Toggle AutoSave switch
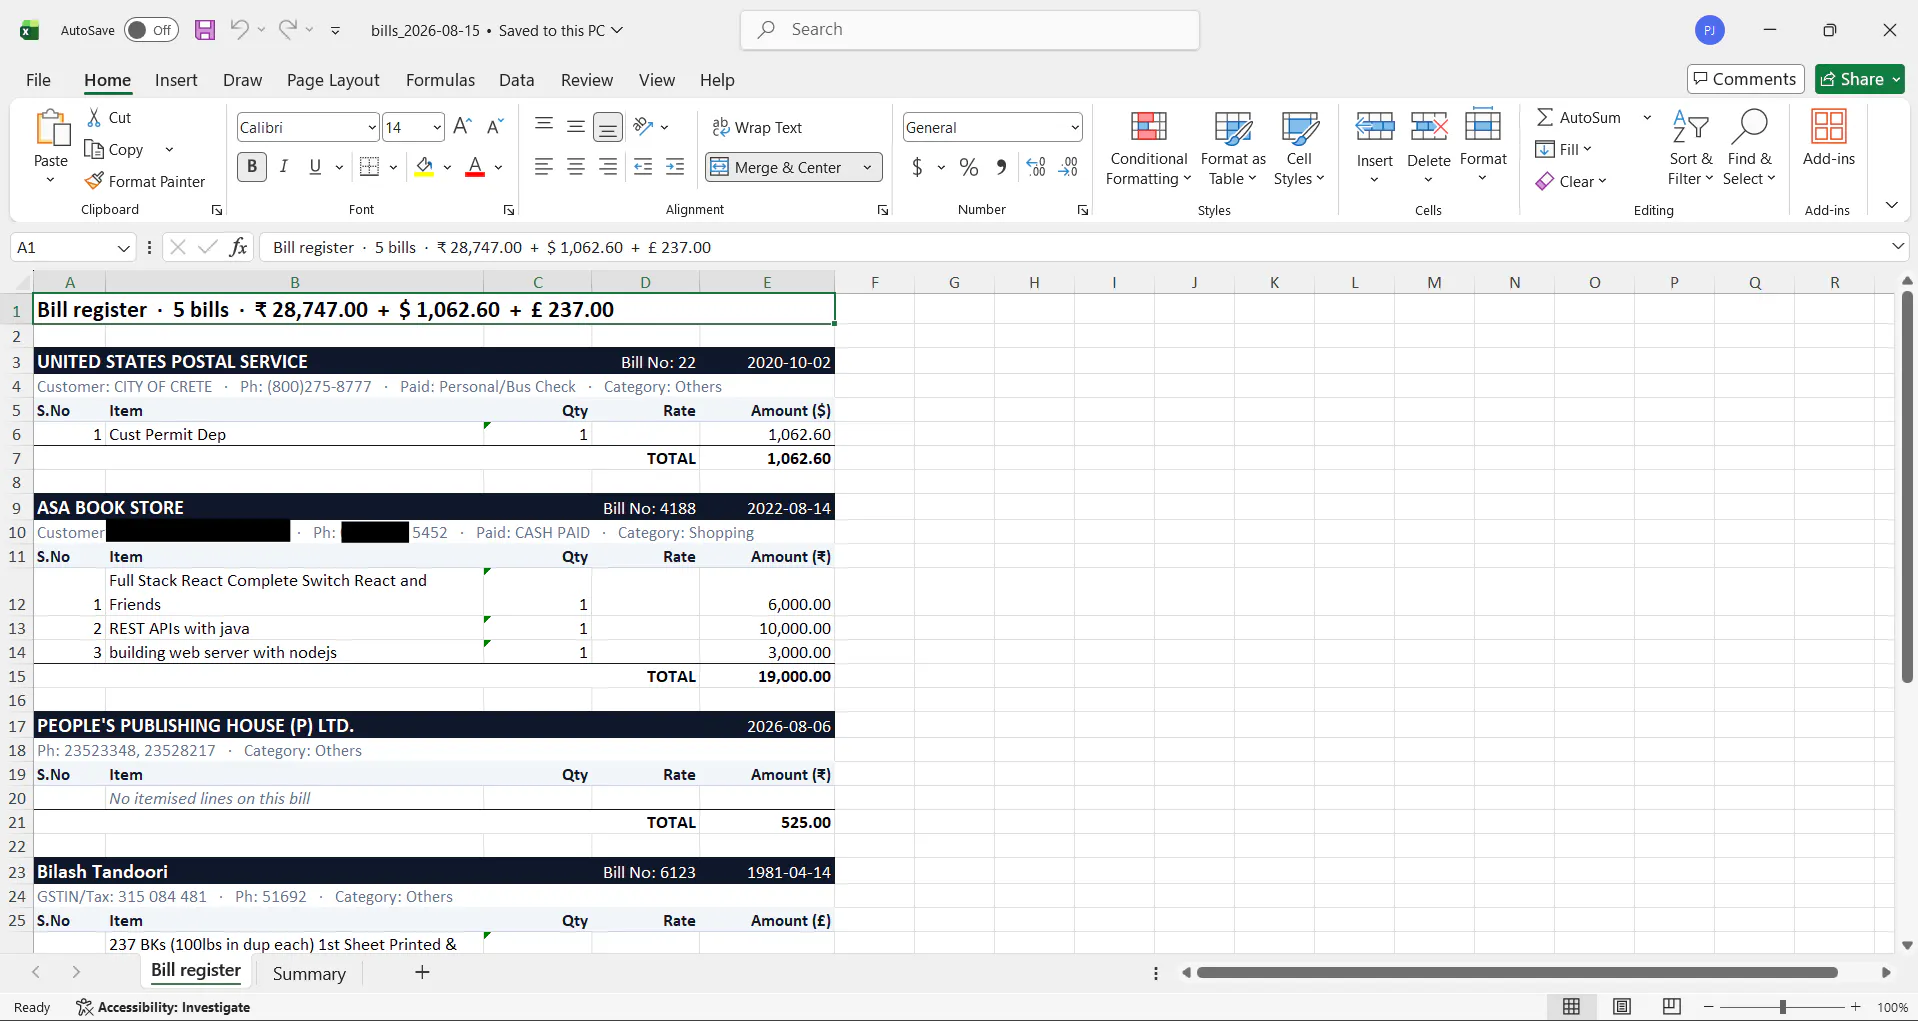The width and height of the screenshot is (1918, 1021). click(x=151, y=30)
